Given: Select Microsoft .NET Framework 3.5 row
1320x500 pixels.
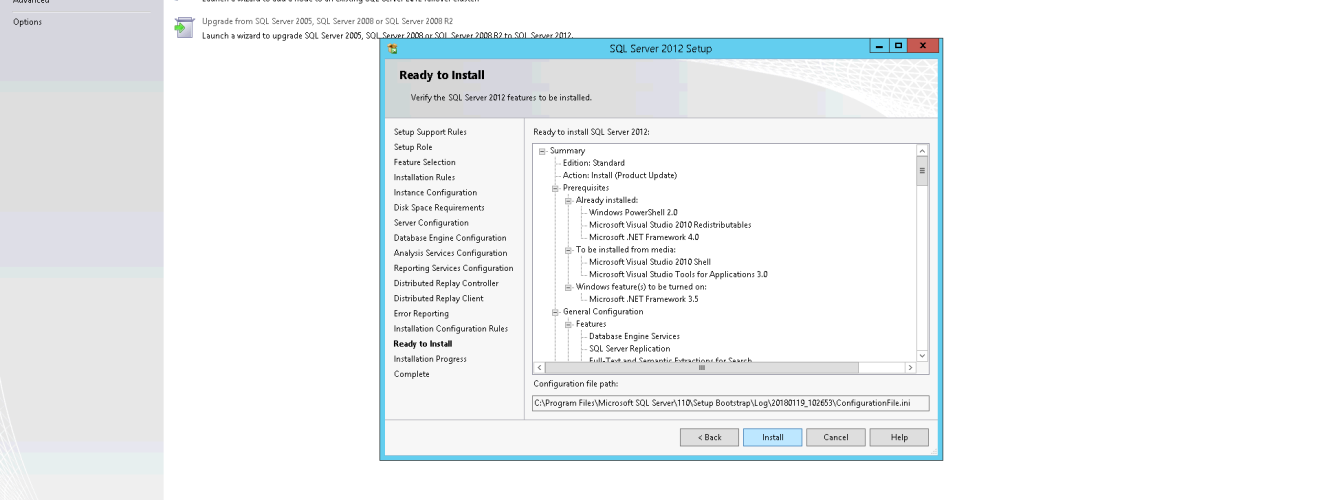Looking at the screenshot, I should [644, 299].
